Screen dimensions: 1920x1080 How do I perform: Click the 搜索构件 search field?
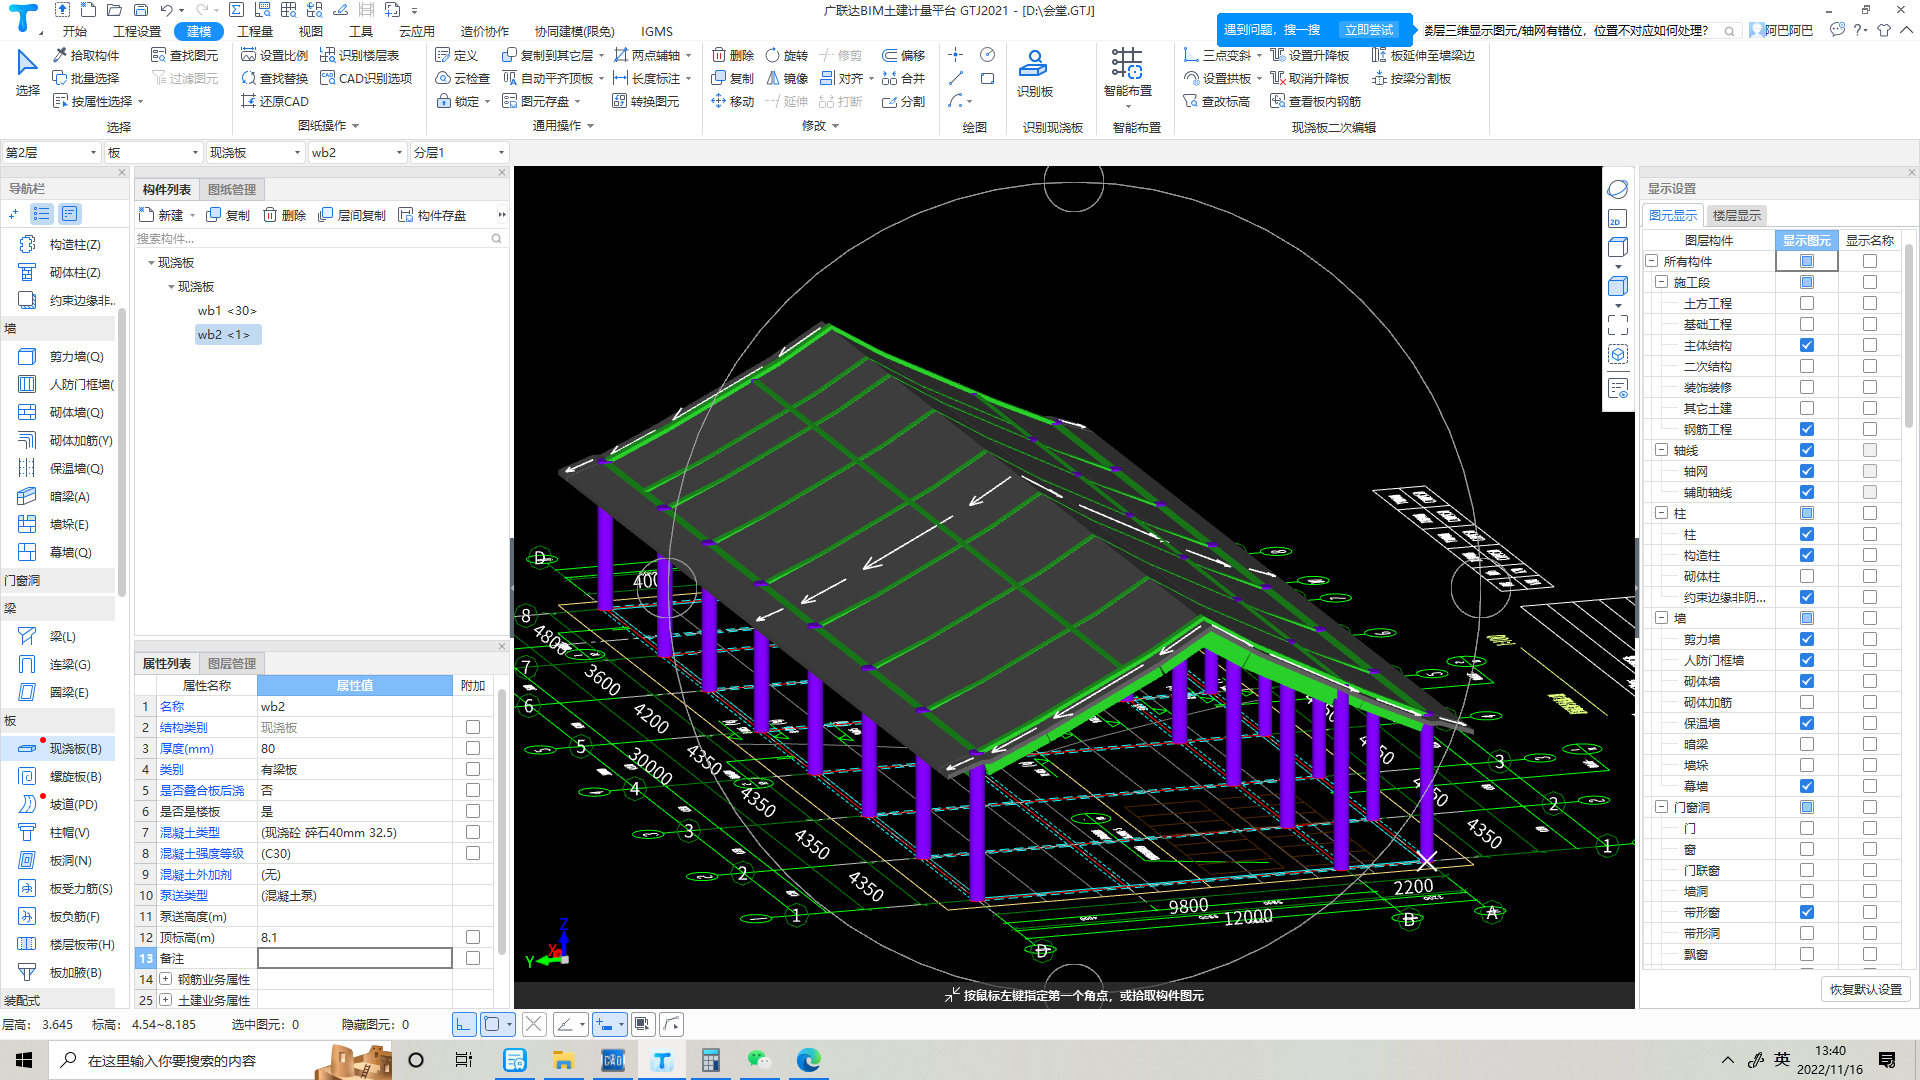[319, 238]
